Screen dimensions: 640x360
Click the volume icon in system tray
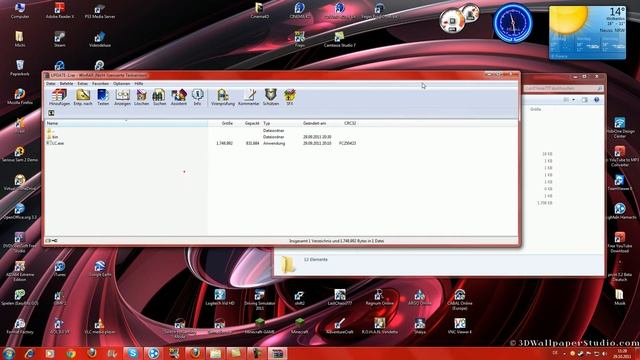click(x=604, y=353)
